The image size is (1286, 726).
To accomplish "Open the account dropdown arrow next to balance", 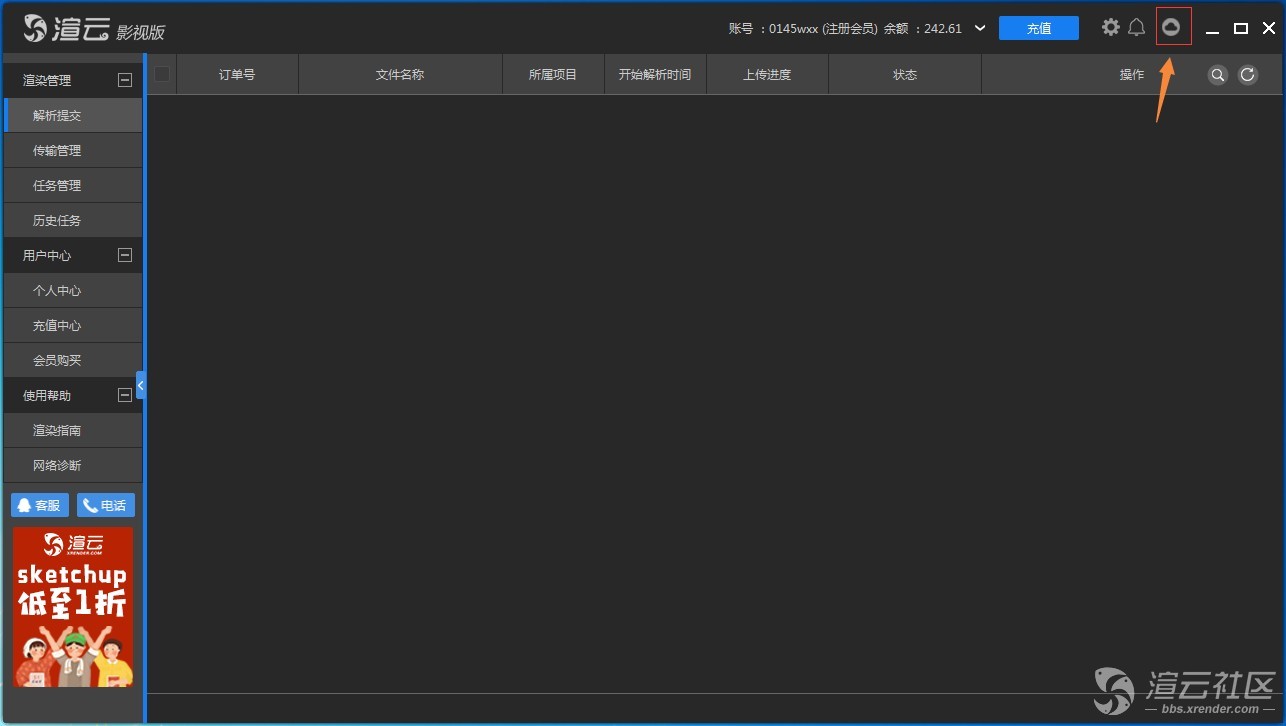I will (980, 28).
